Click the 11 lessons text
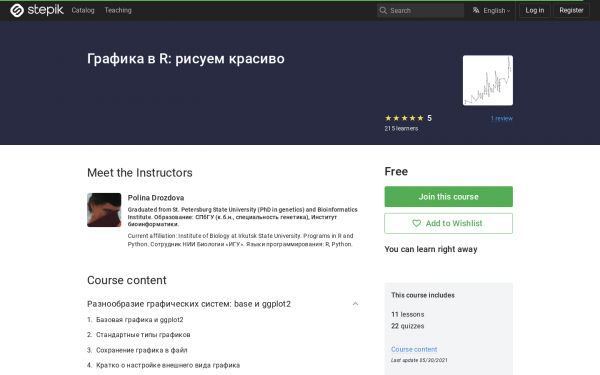This screenshot has height=375, width=600. (408, 314)
